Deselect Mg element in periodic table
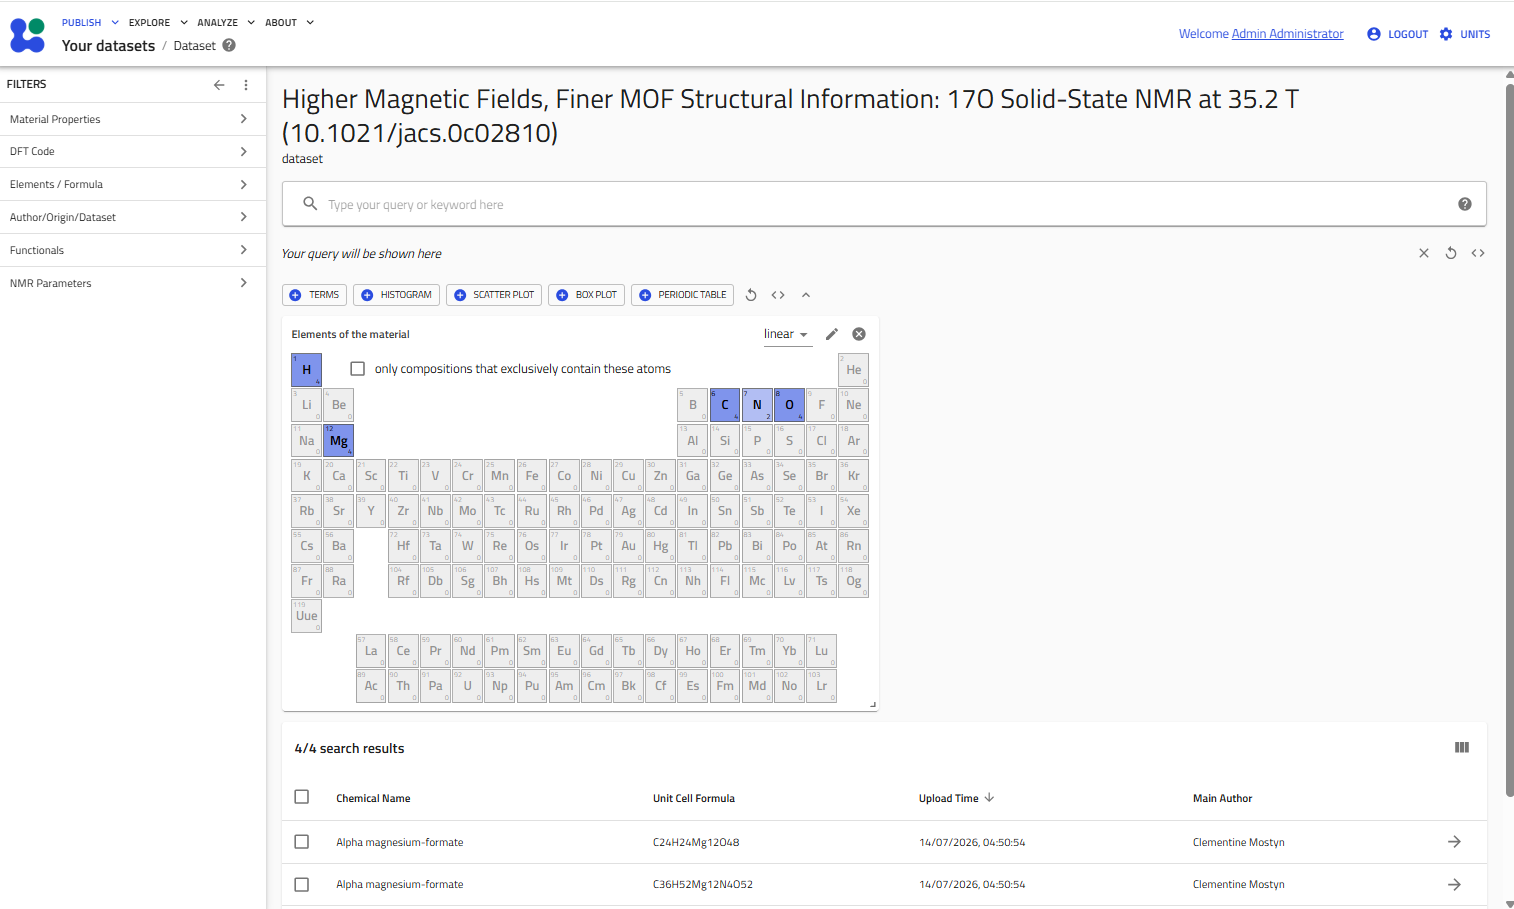This screenshot has height=909, width=1514. pyautogui.click(x=338, y=440)
